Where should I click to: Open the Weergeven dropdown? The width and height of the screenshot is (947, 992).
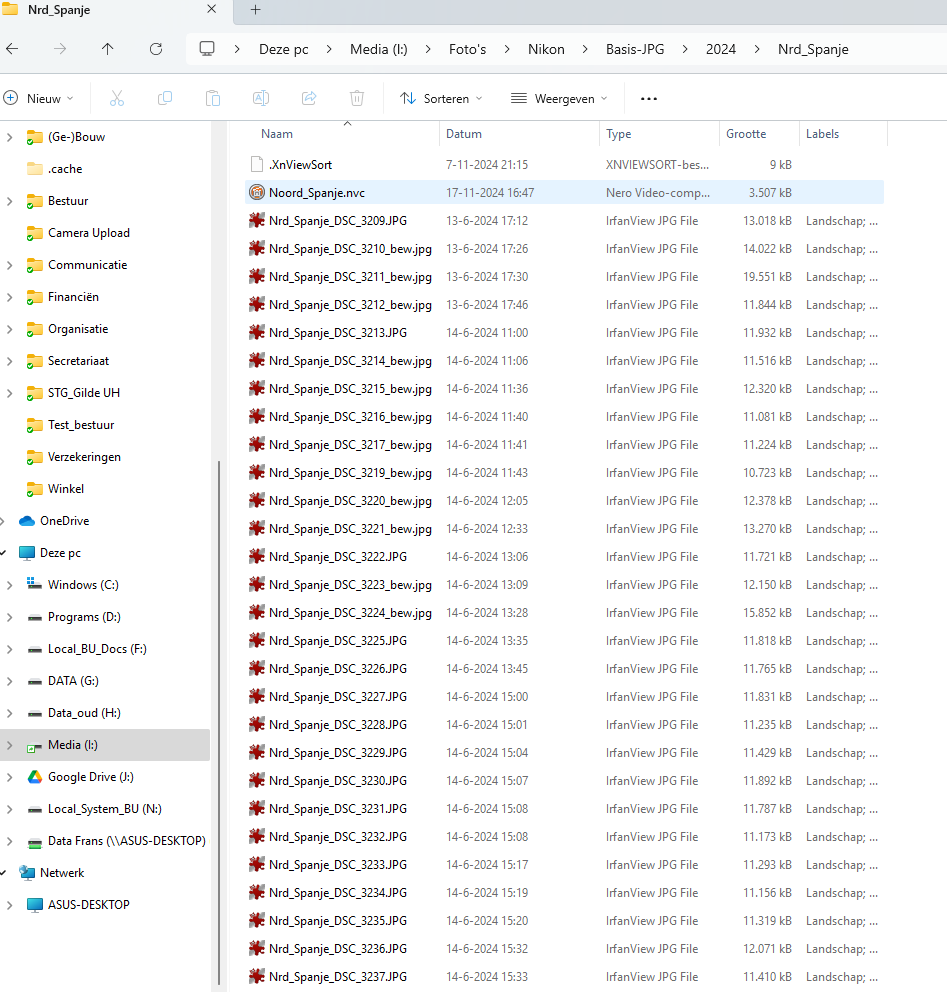559,99
